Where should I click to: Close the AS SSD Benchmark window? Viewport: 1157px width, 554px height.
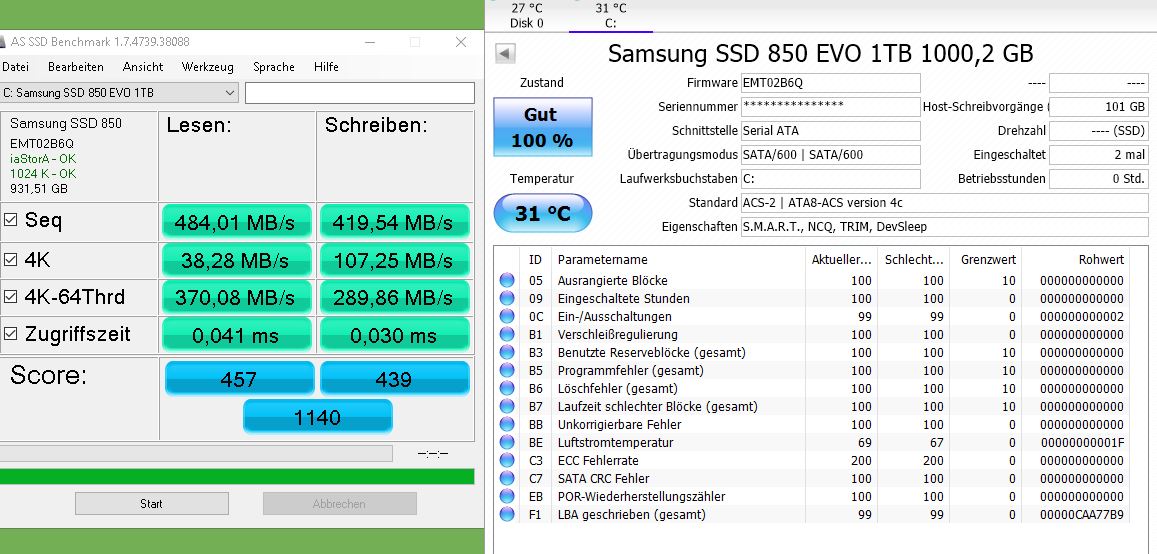coord(461,42)
